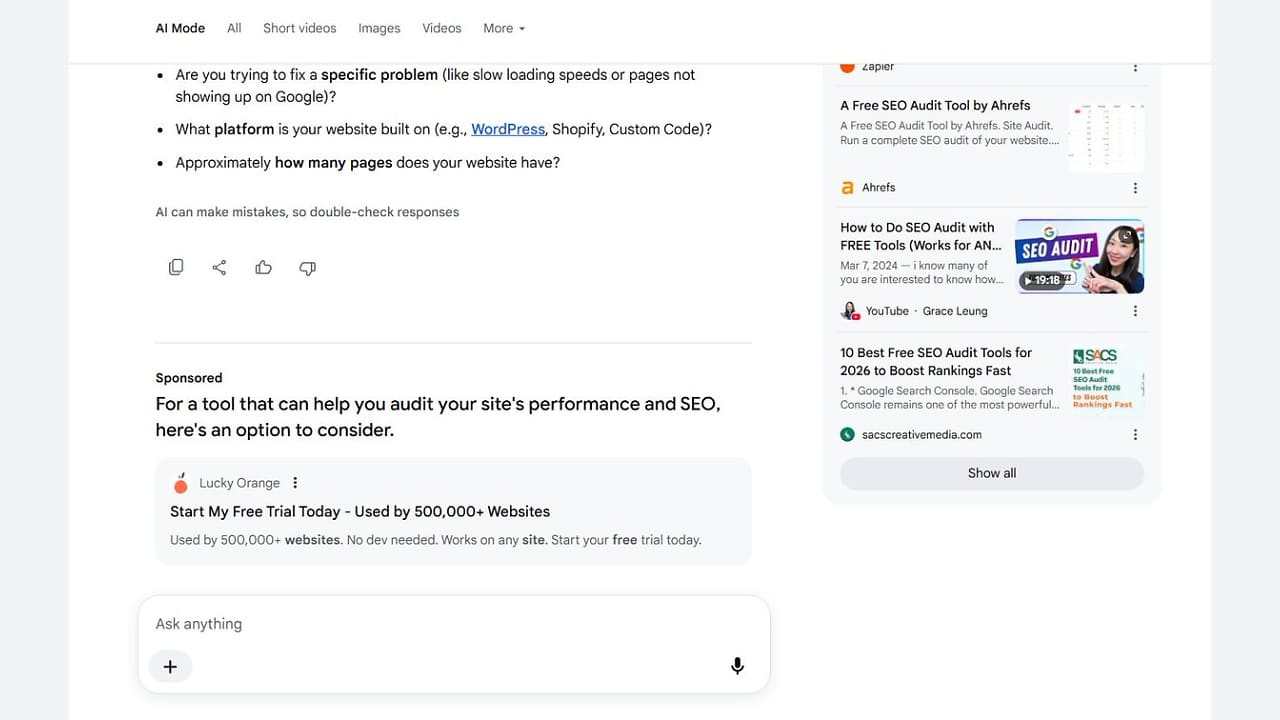This screenshot has height=720, width=1280.
Task: Click the sacscreativemedia.com source text
Action: pos(922,435)
